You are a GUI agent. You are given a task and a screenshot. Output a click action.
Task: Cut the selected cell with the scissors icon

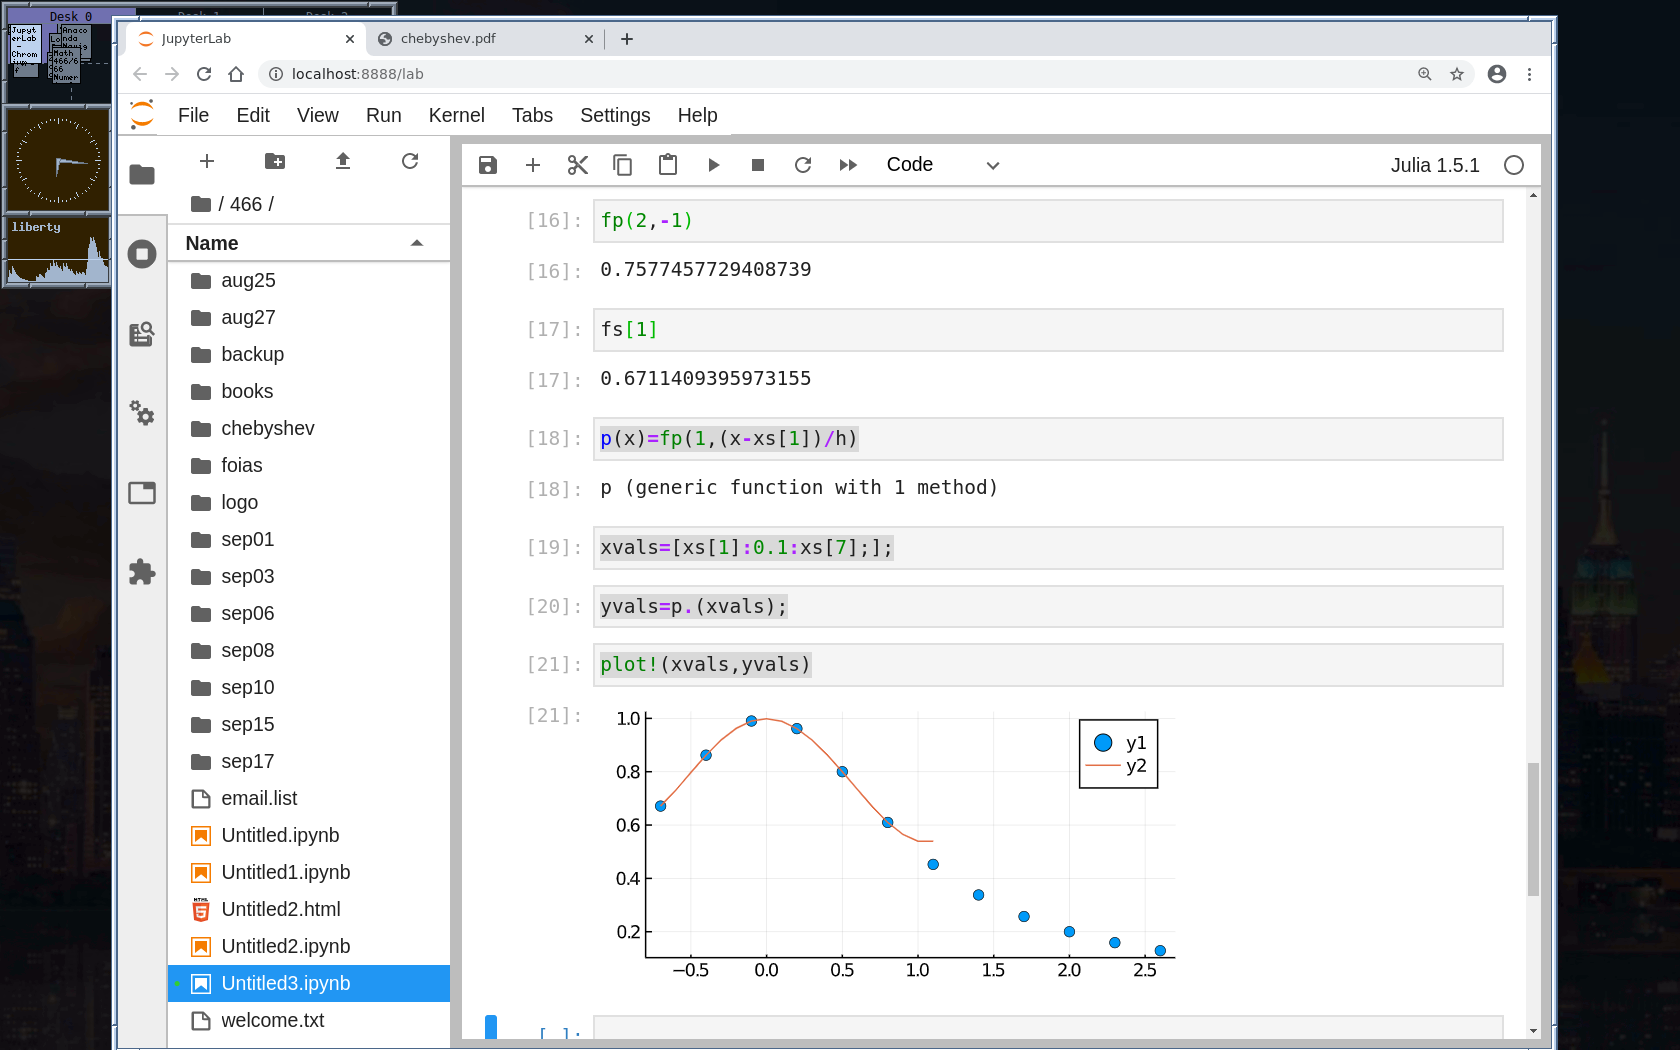578,165
